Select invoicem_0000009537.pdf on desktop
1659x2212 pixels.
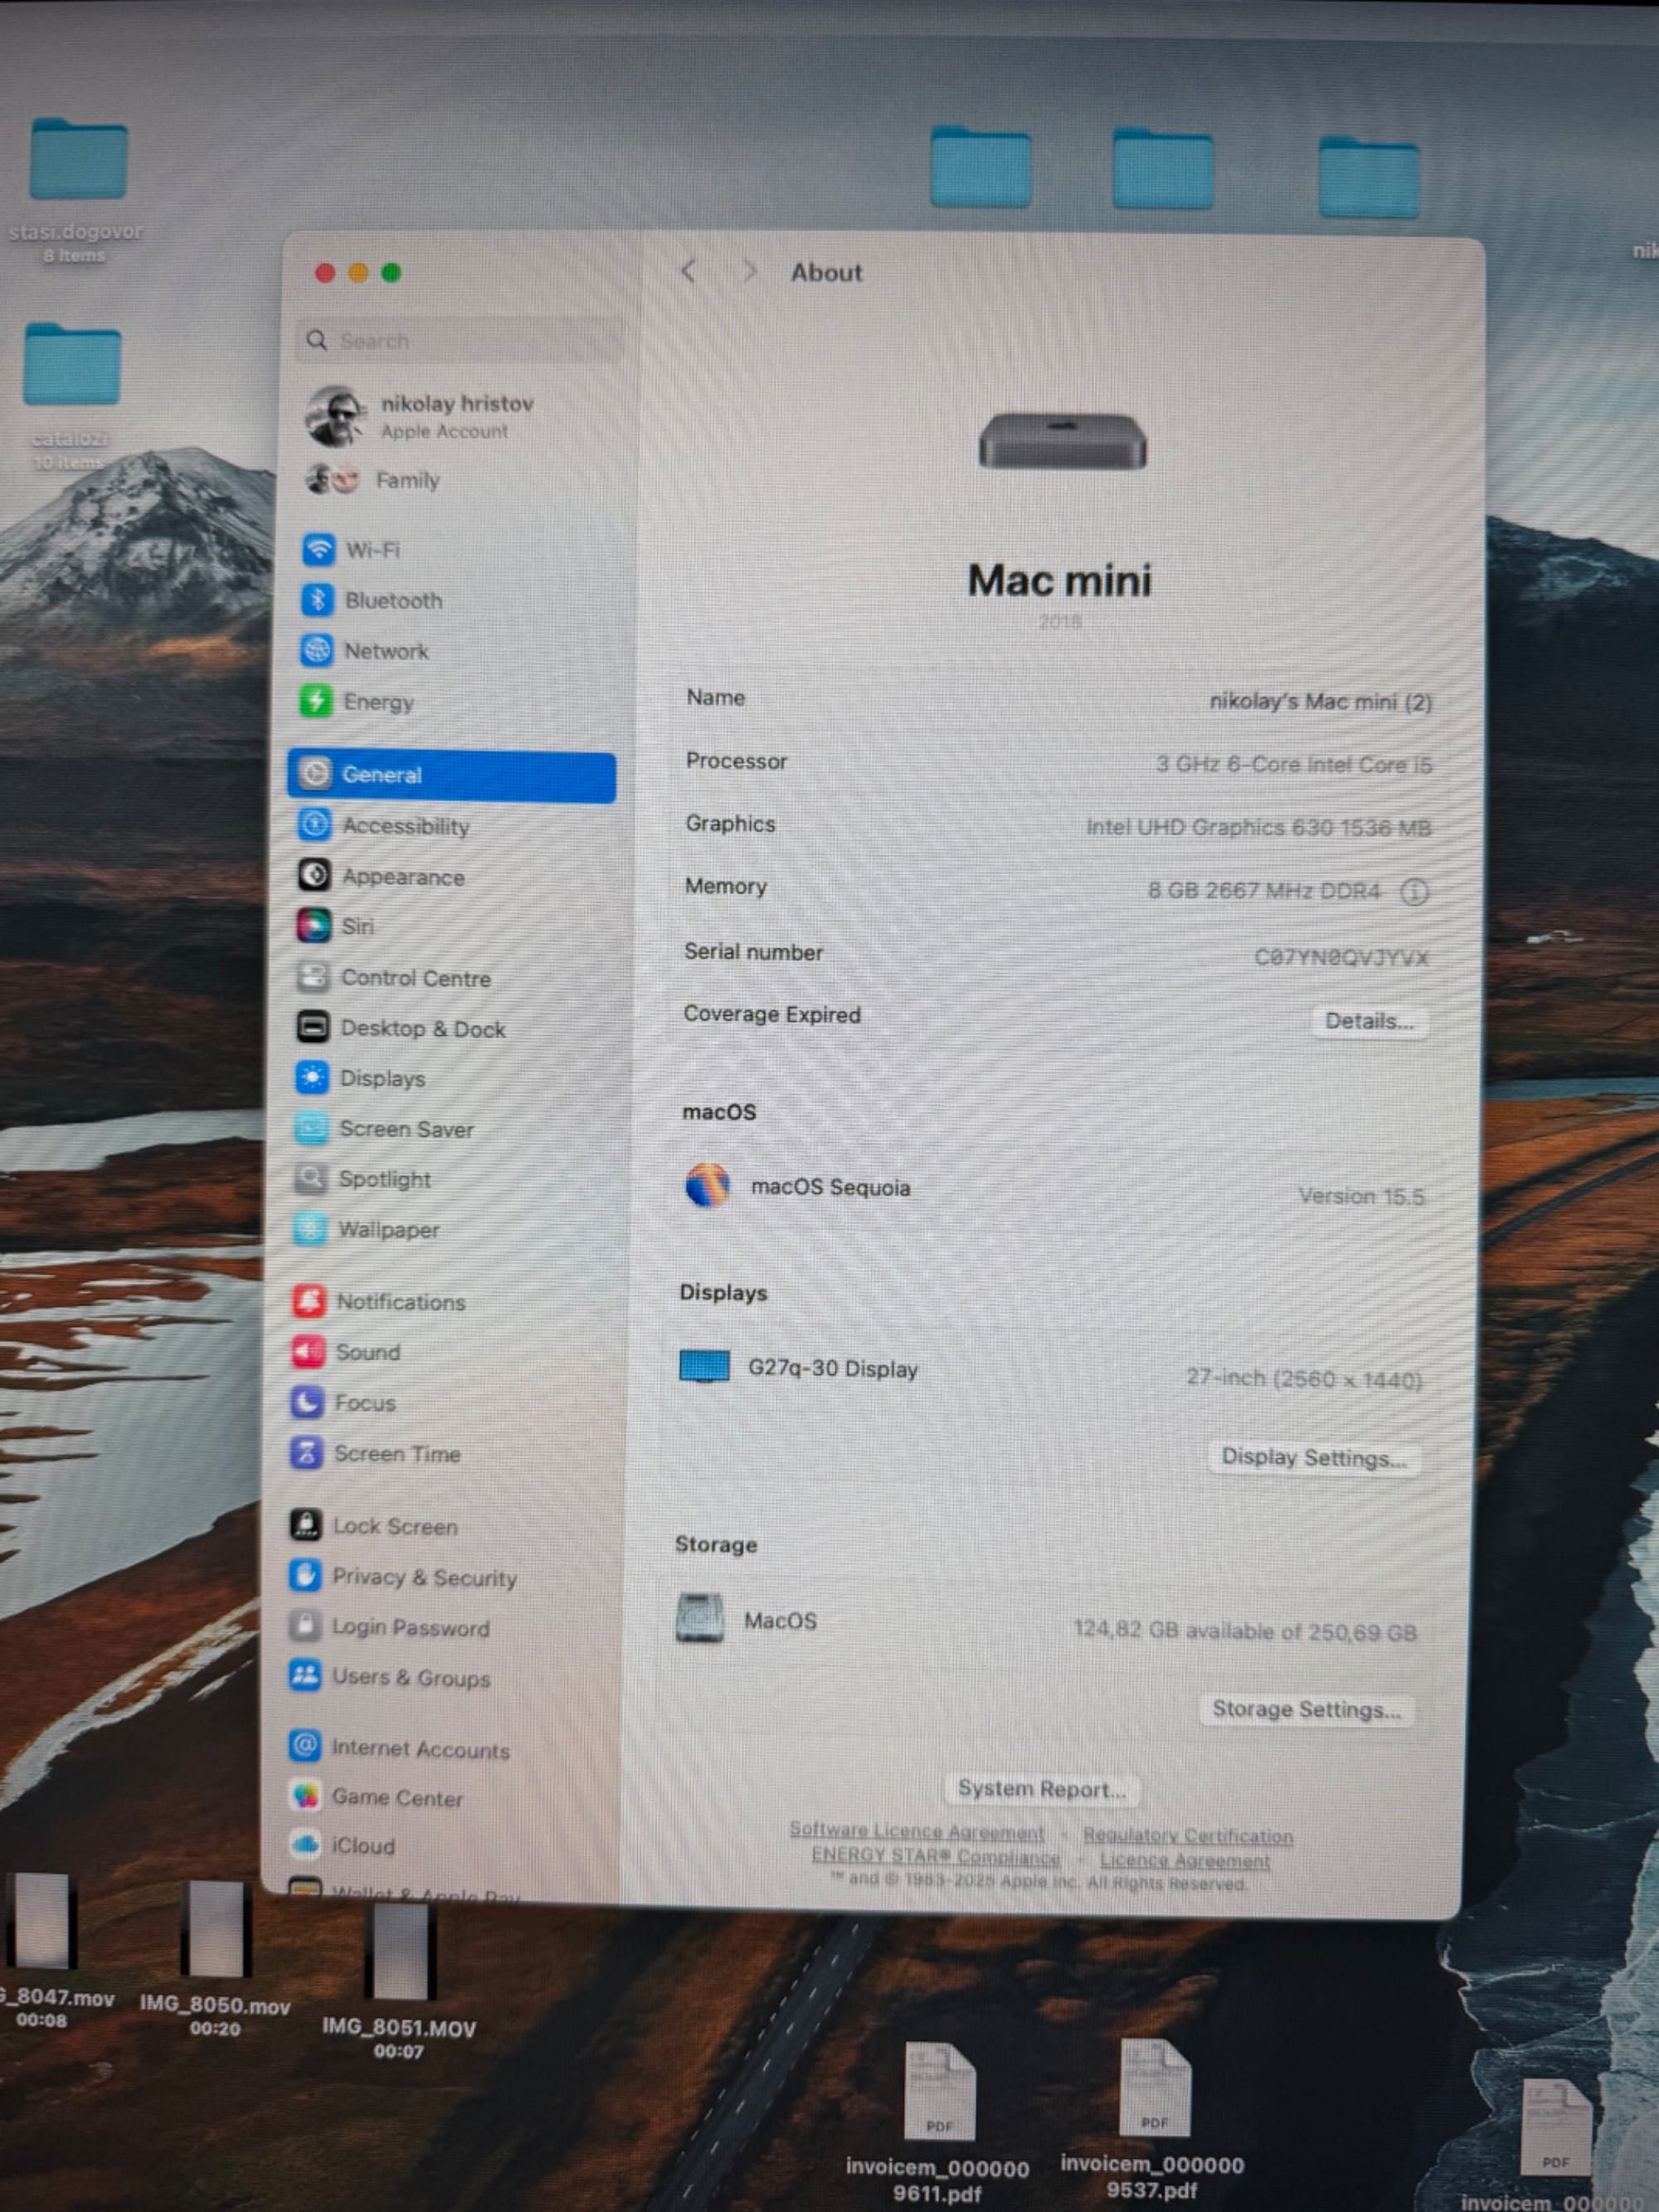(x=1154, y=2089)
